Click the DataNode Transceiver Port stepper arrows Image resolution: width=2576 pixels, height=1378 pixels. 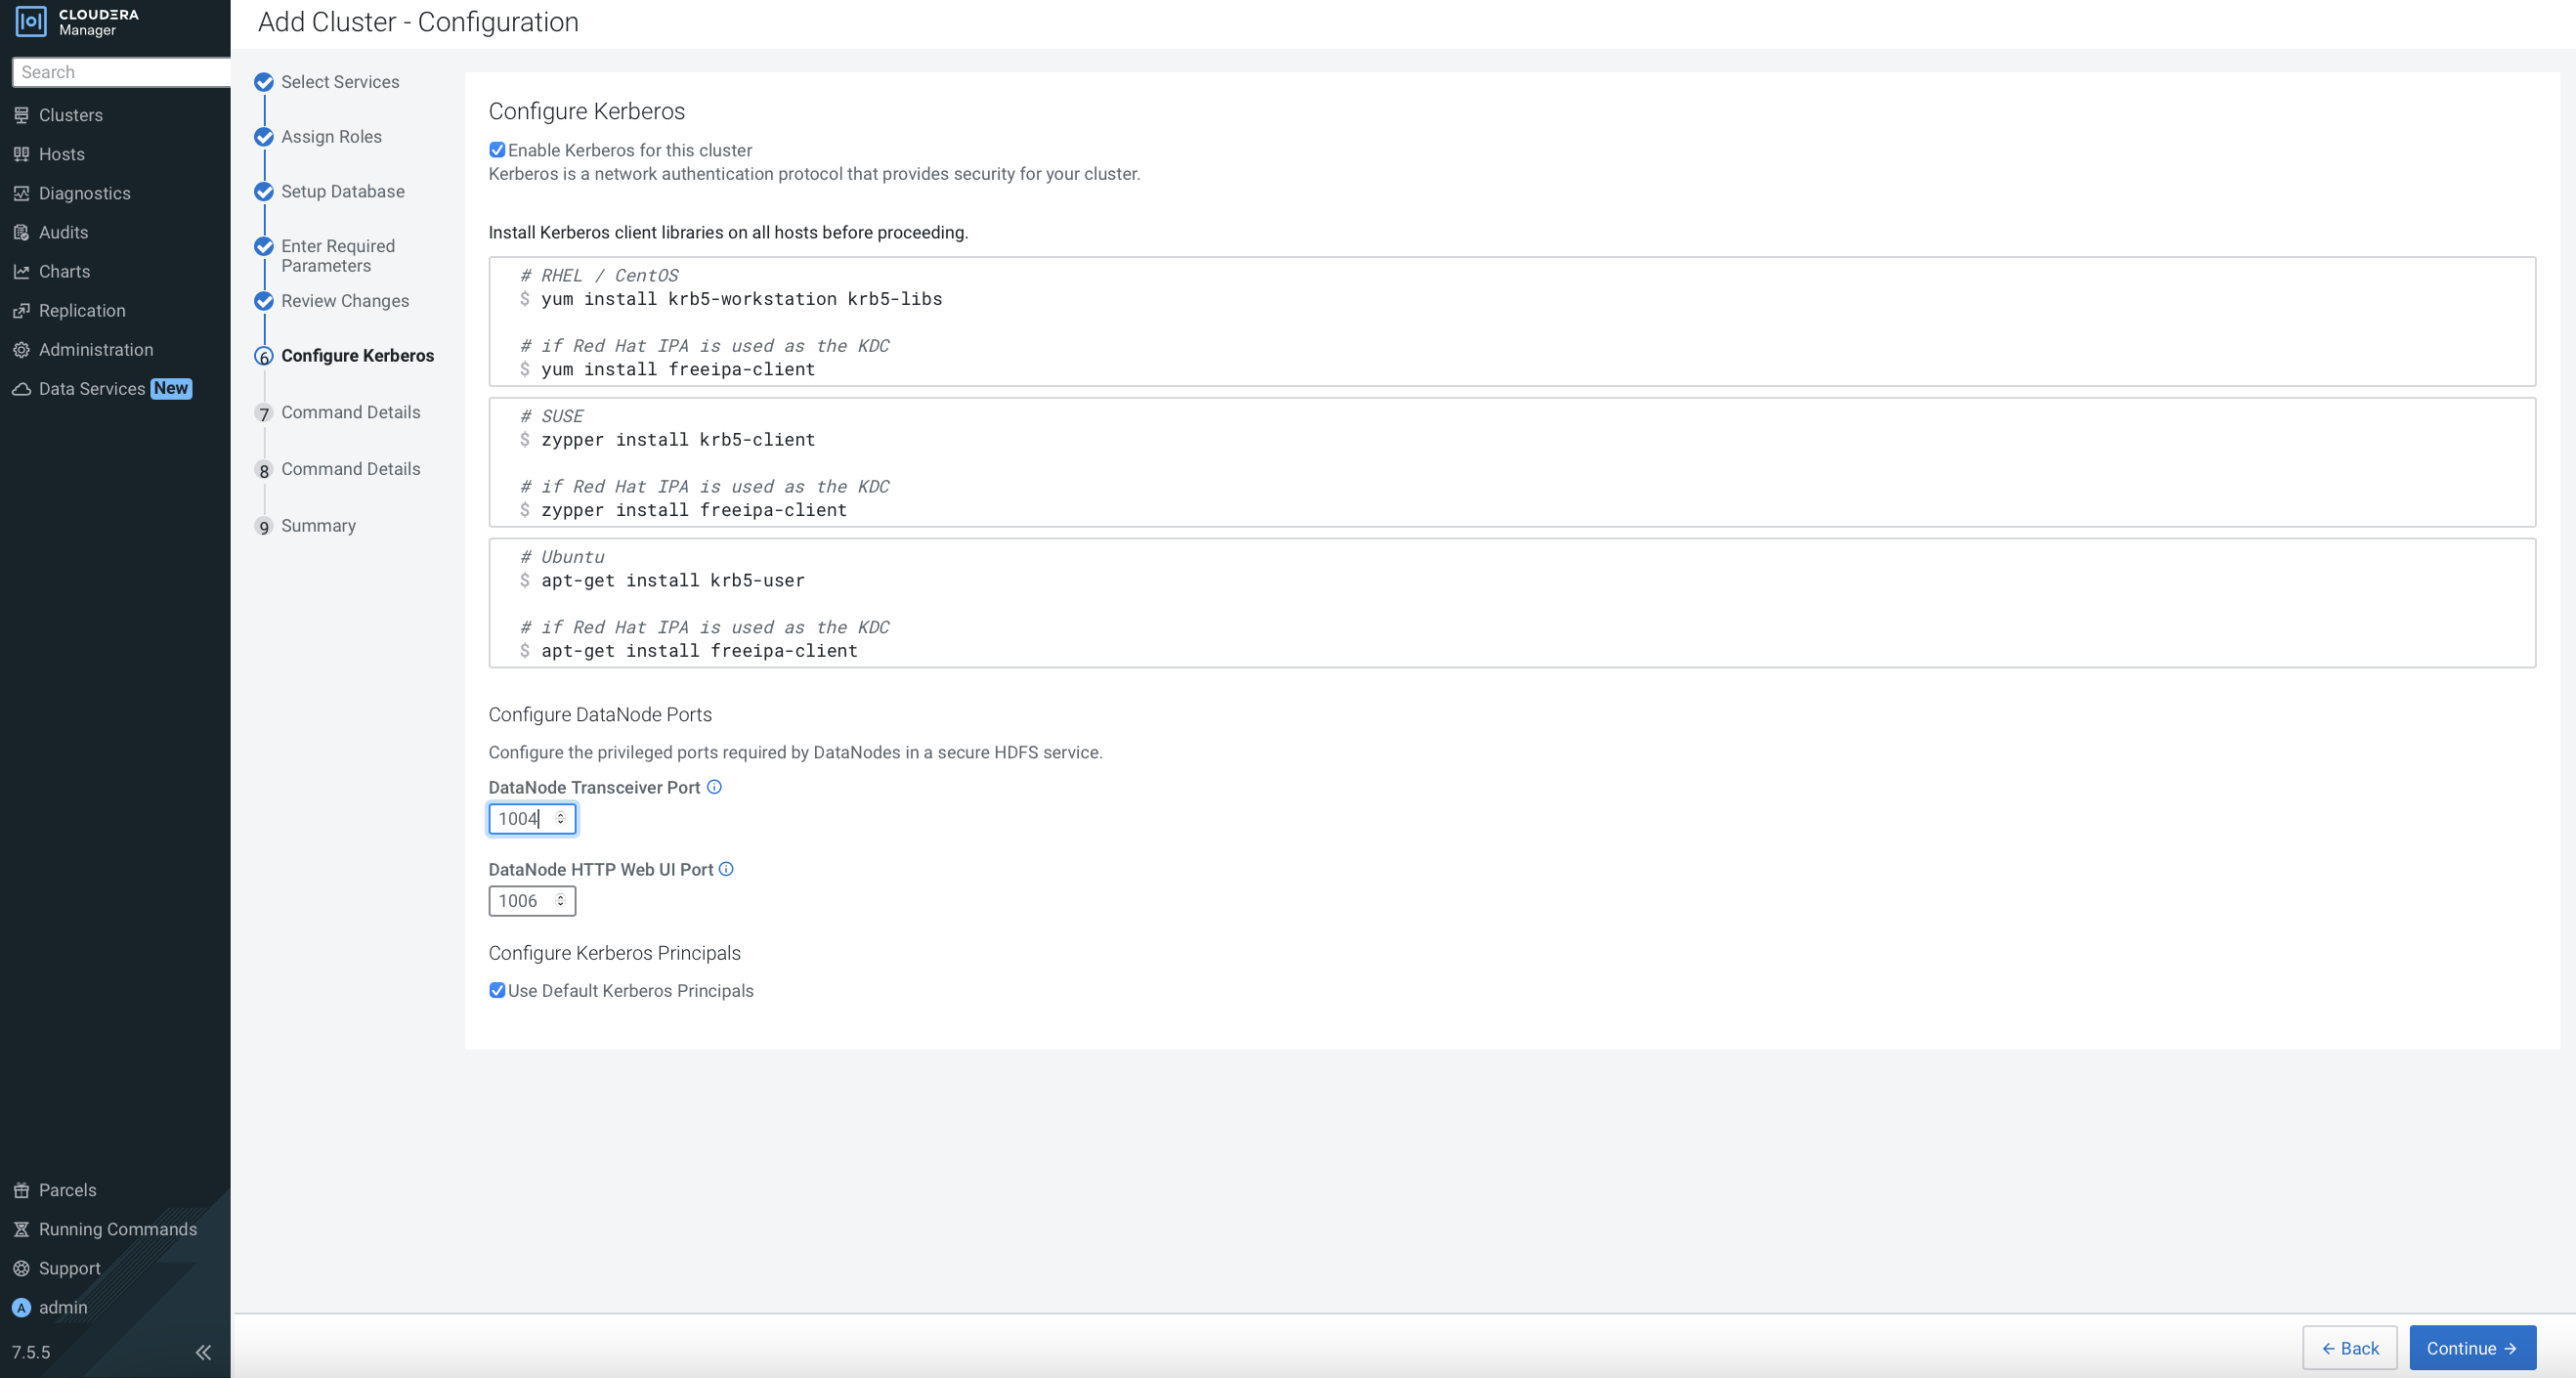[560, 818]
